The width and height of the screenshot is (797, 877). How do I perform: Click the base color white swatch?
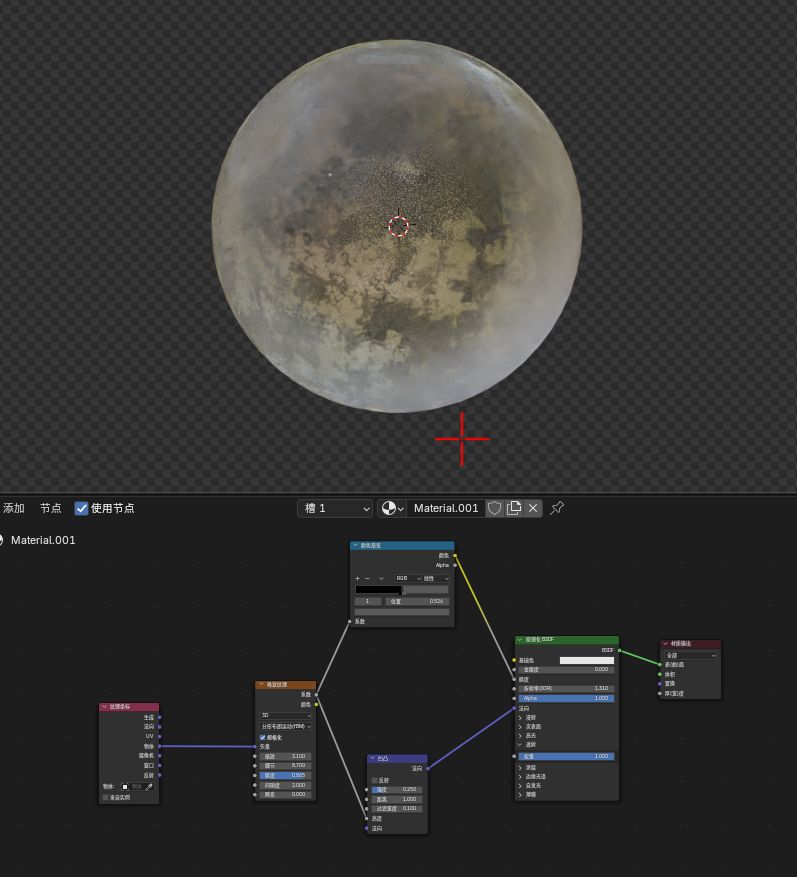[x=587, y=660]
